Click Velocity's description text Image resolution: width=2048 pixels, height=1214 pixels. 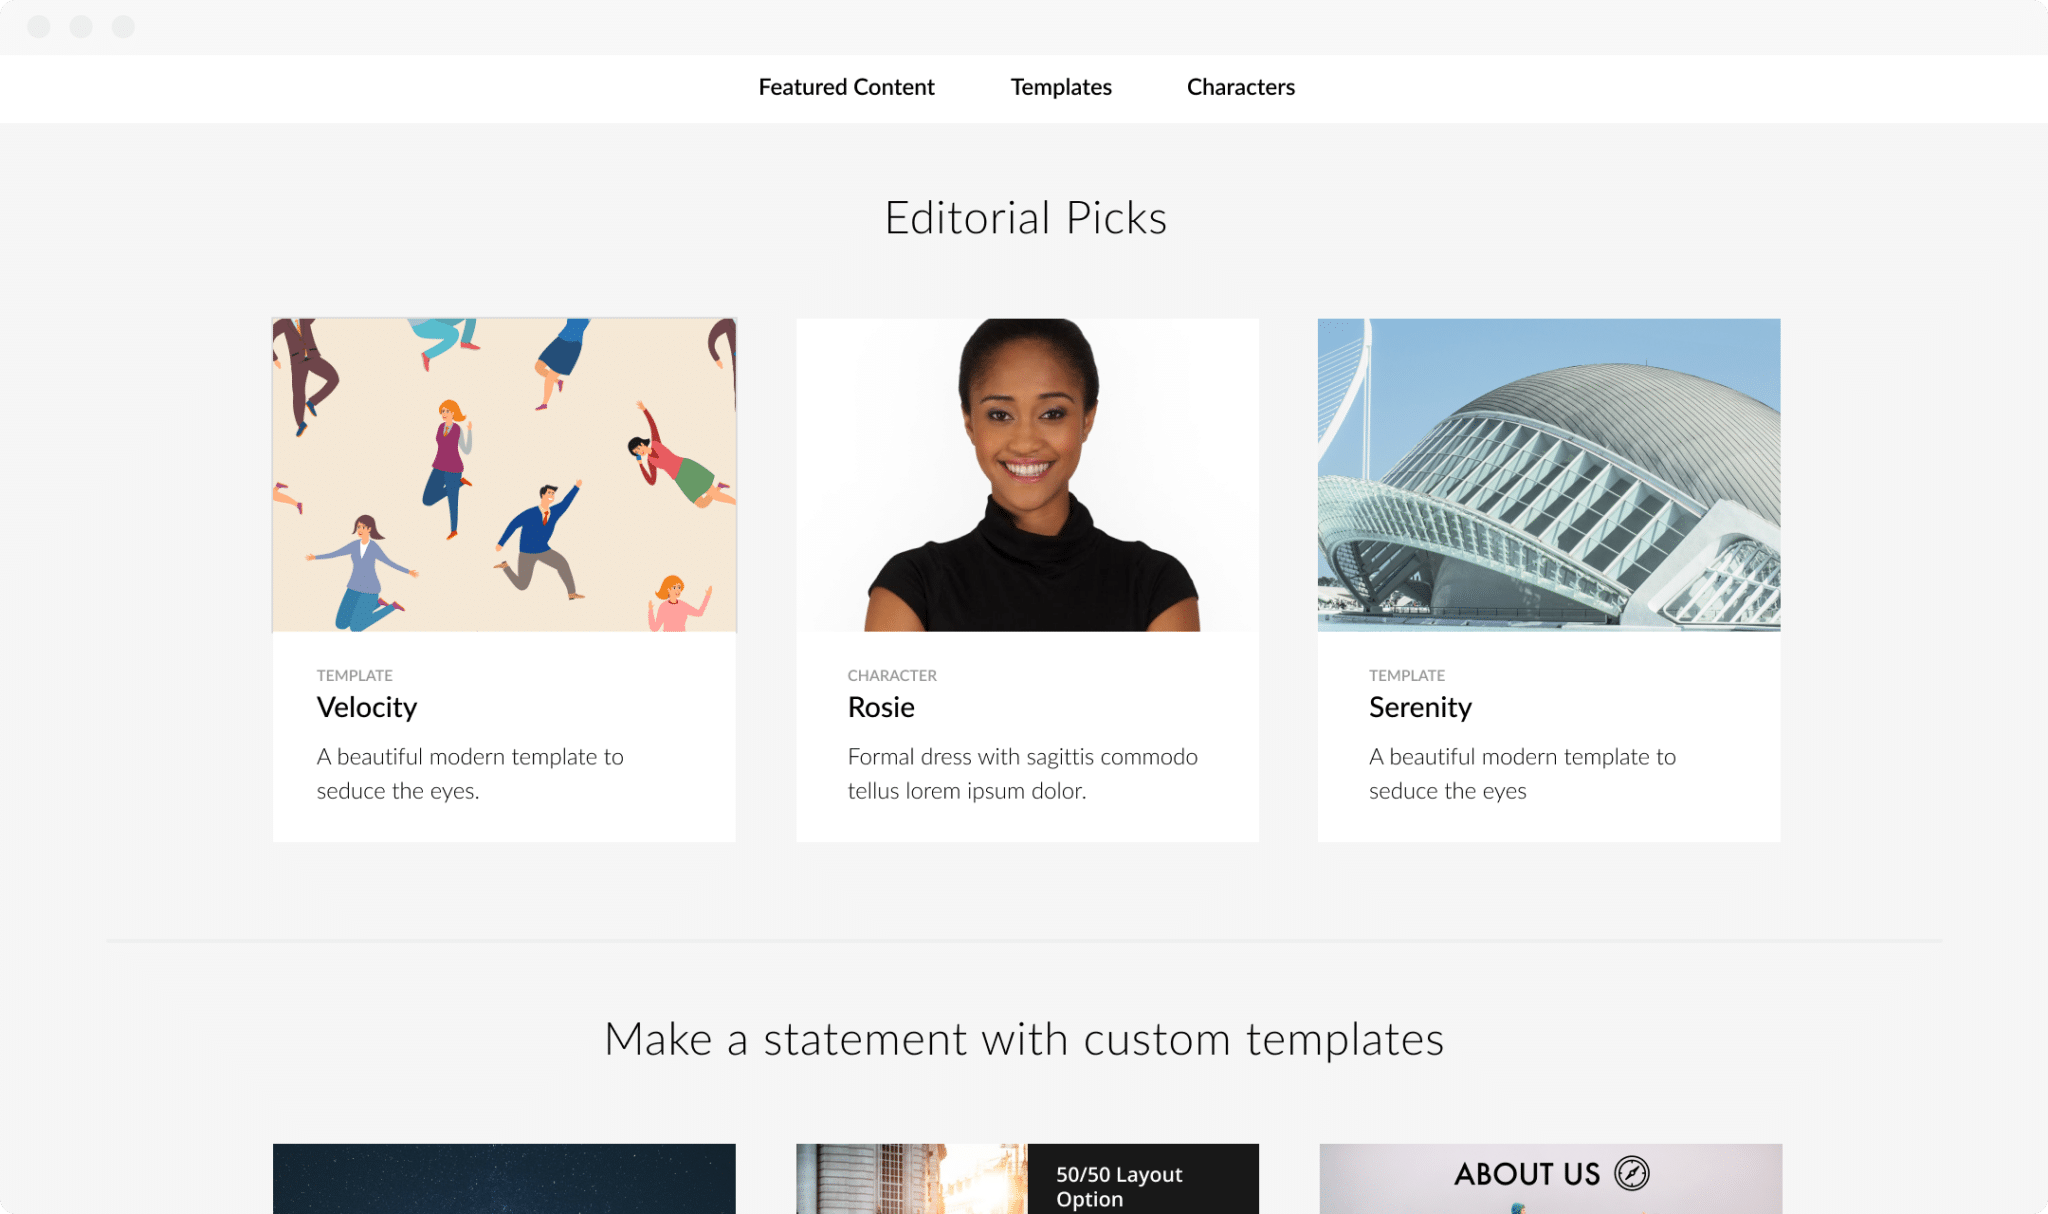(x=470, y=773)
